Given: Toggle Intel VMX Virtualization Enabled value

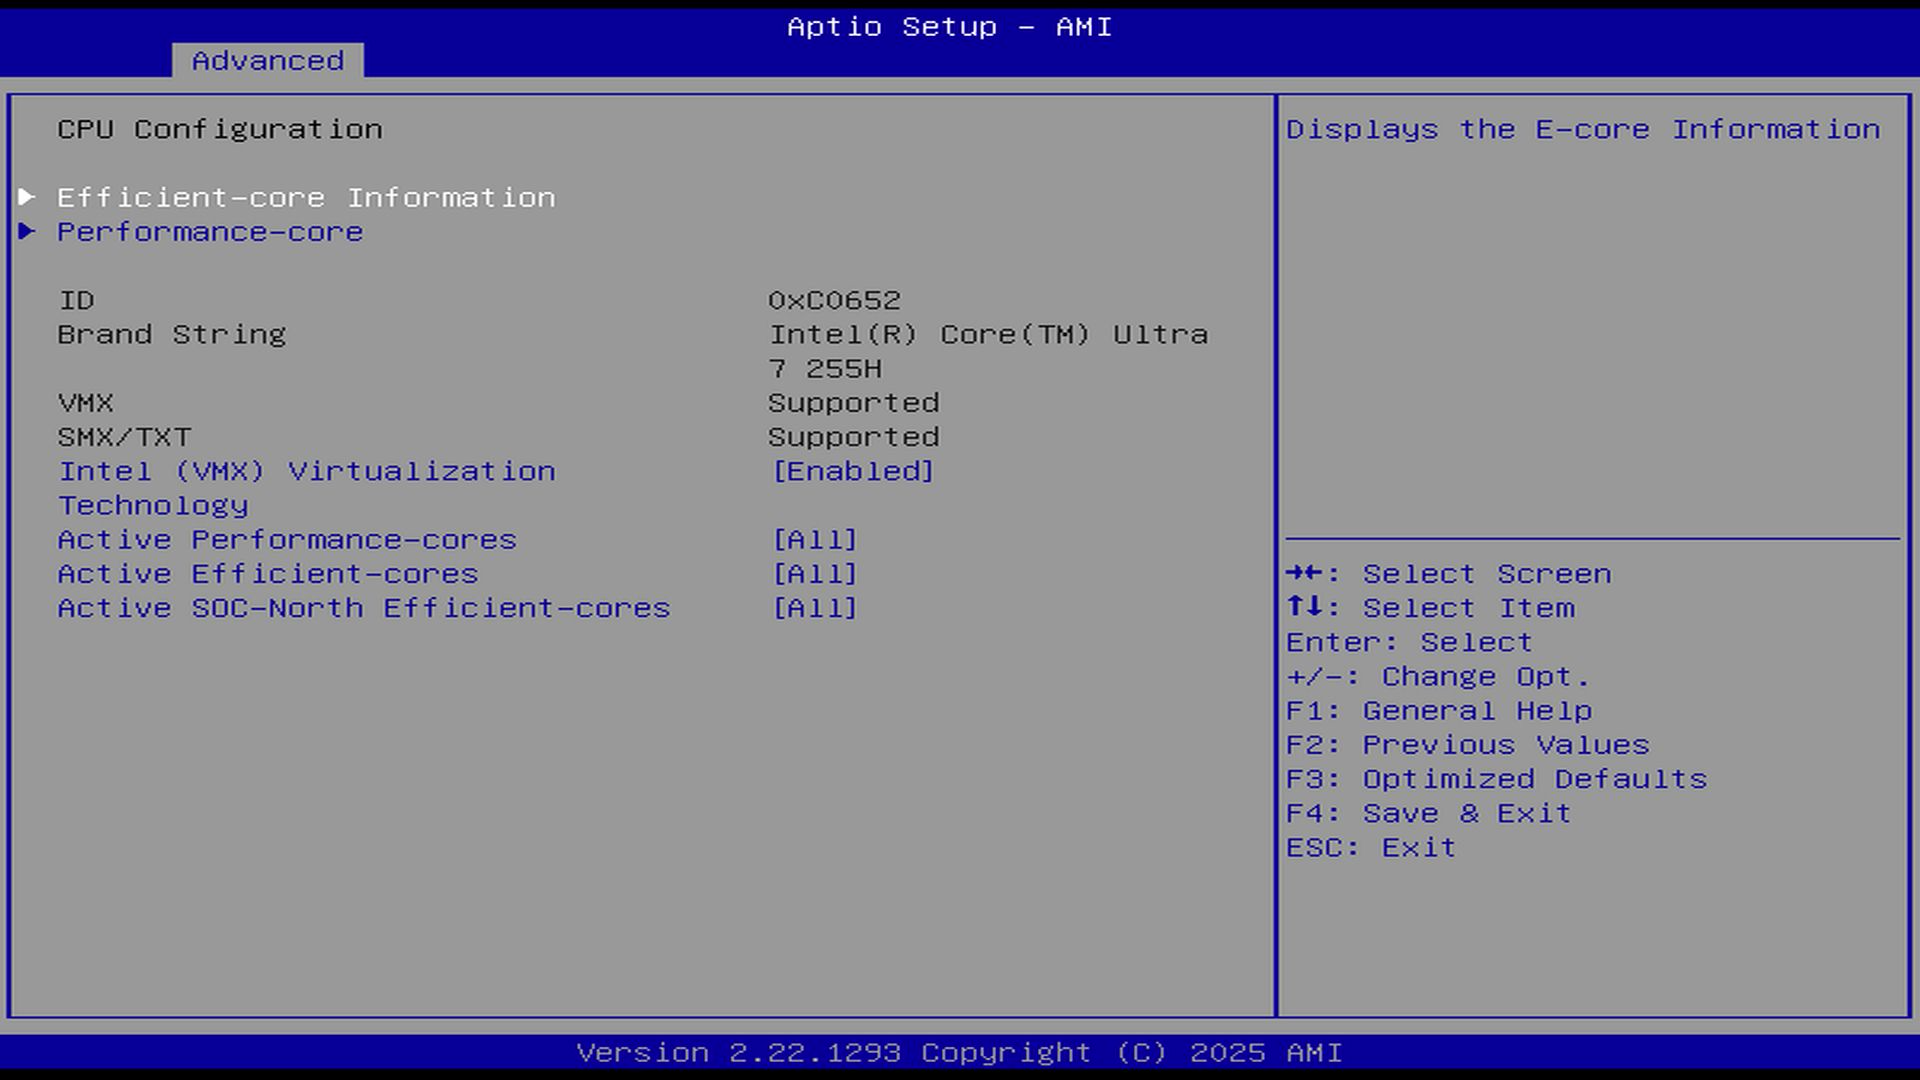Looking at the screenshot, I should (853, 471).
